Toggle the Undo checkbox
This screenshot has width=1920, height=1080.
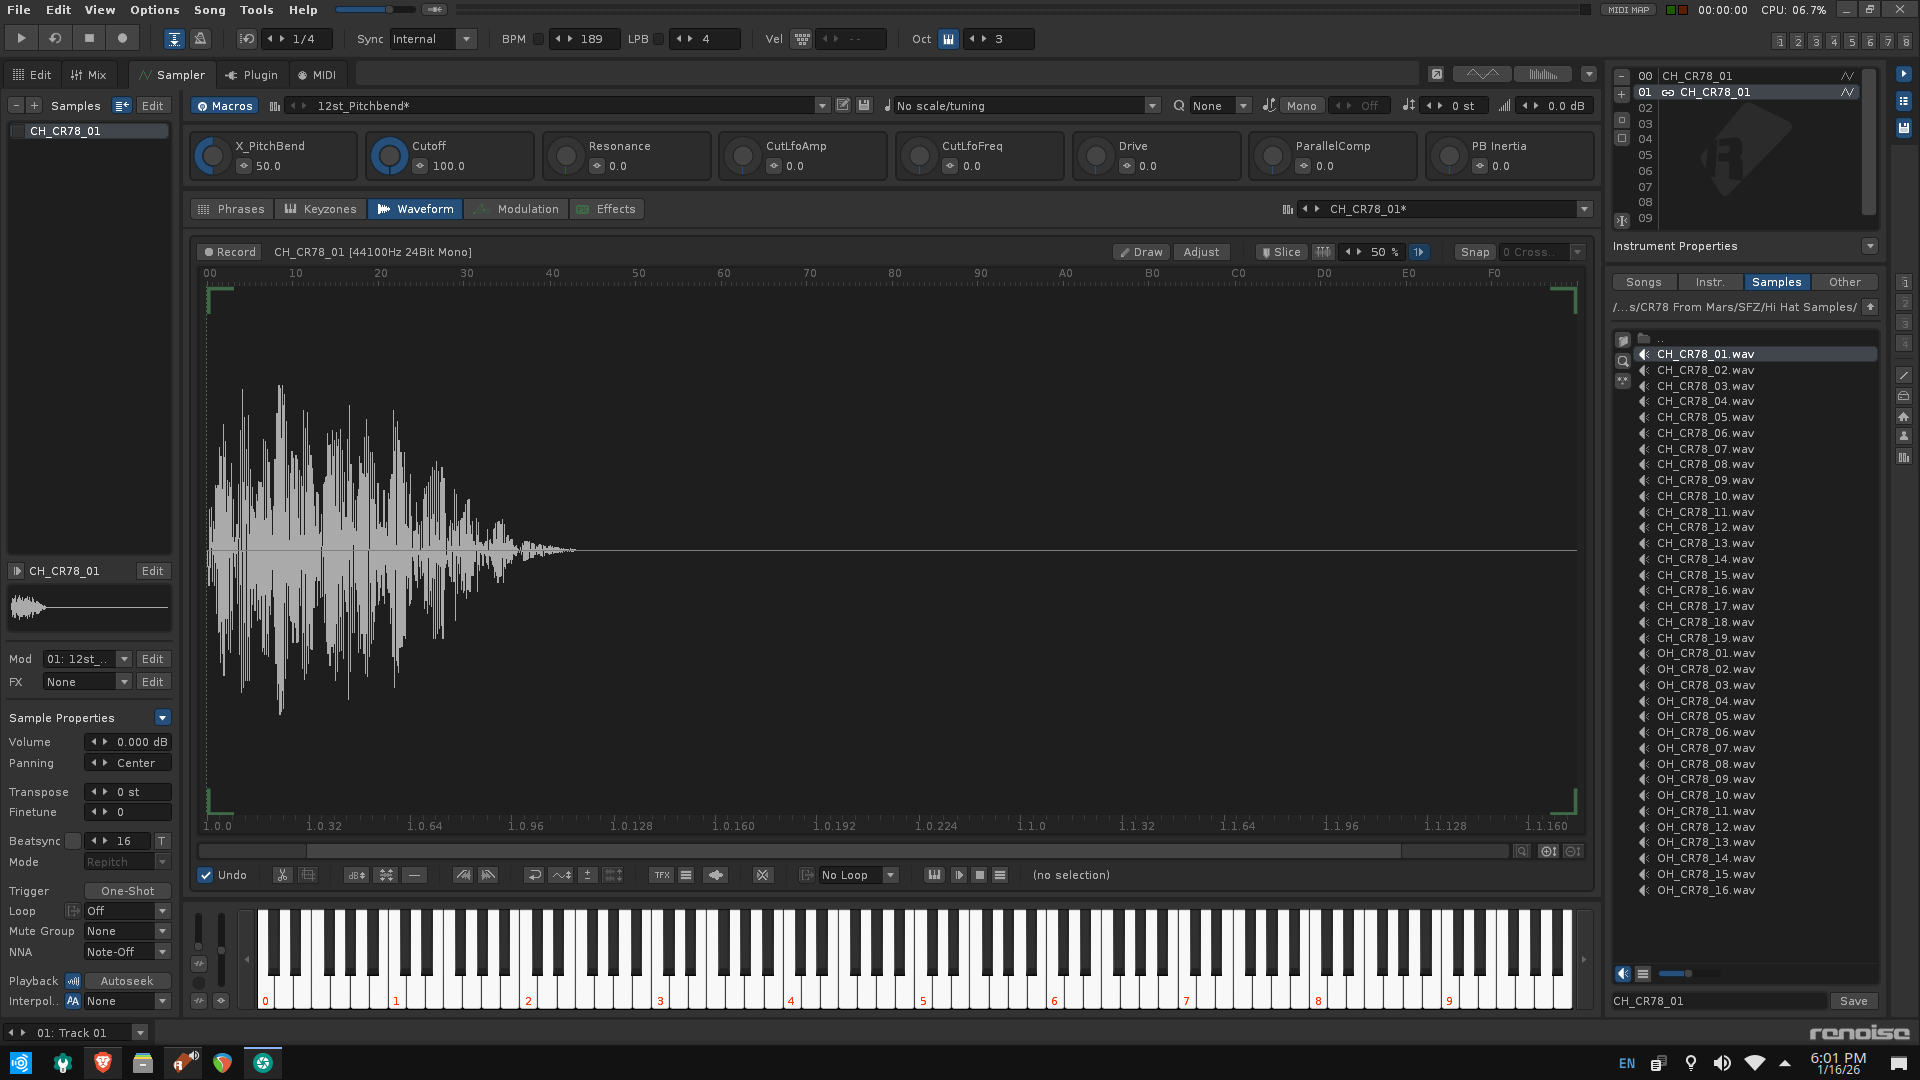click(206, 875)
